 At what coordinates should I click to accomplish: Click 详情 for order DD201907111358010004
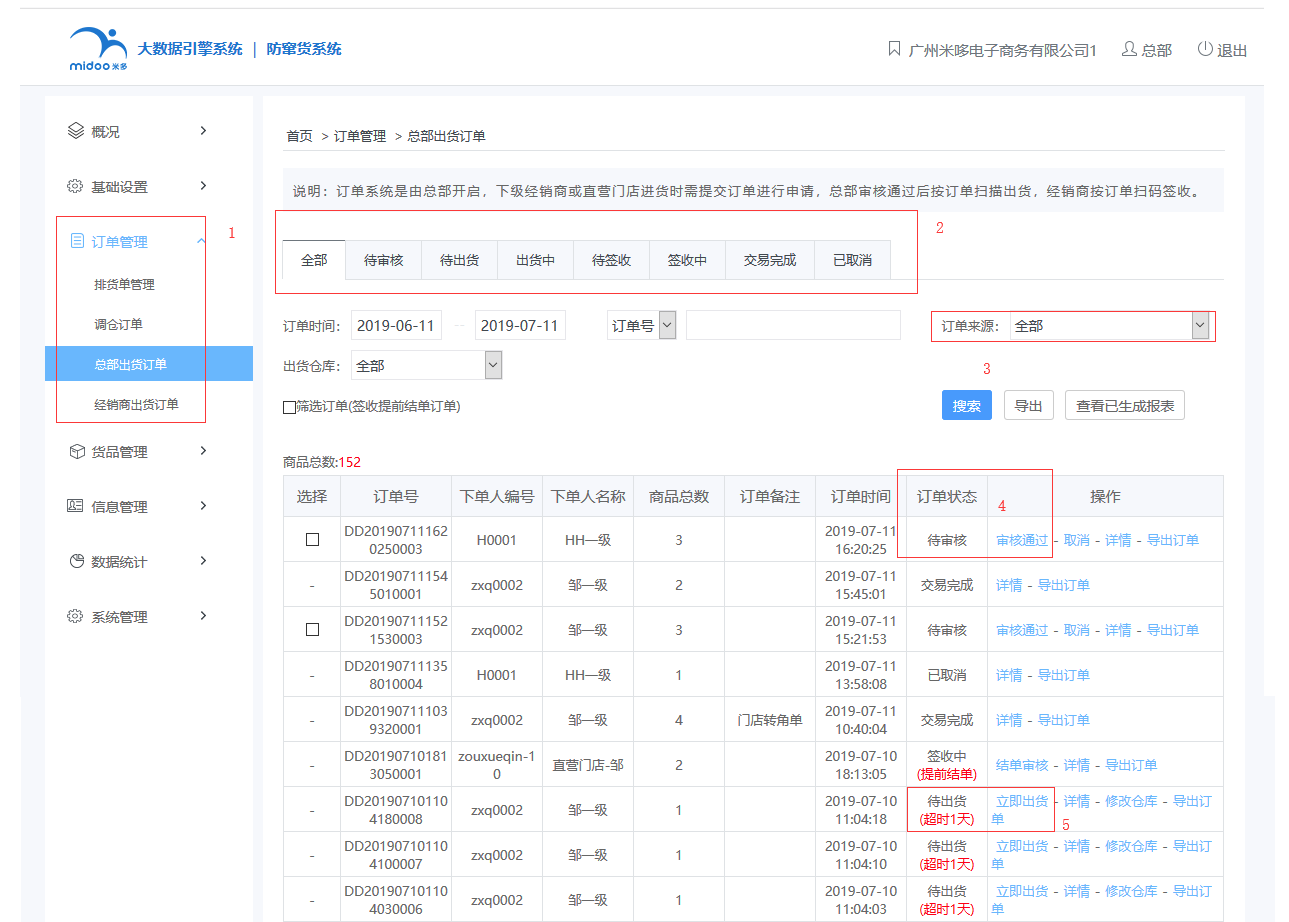(x=1009, y=675)
